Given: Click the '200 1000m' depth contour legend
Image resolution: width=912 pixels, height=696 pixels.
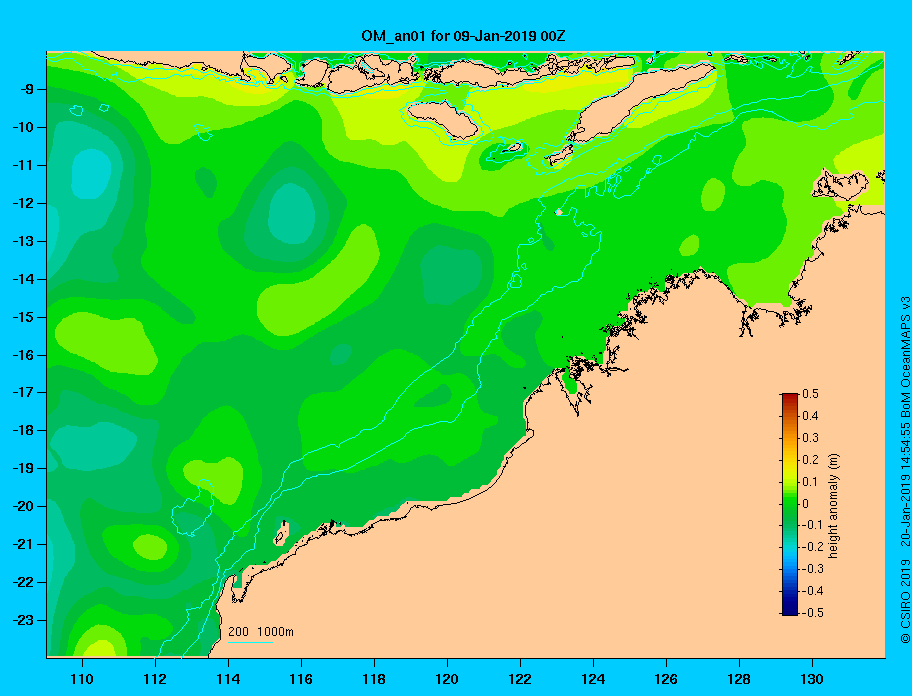Looking at the screenshot, I should (261, 632).
